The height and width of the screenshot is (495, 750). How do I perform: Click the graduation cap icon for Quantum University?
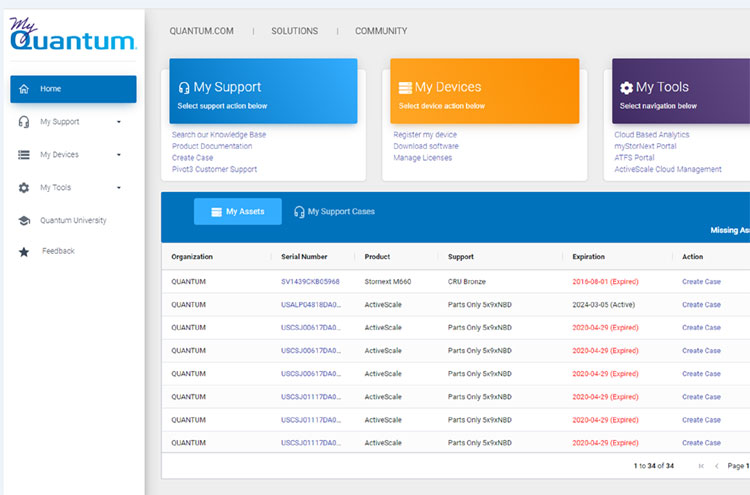(24, 220)
